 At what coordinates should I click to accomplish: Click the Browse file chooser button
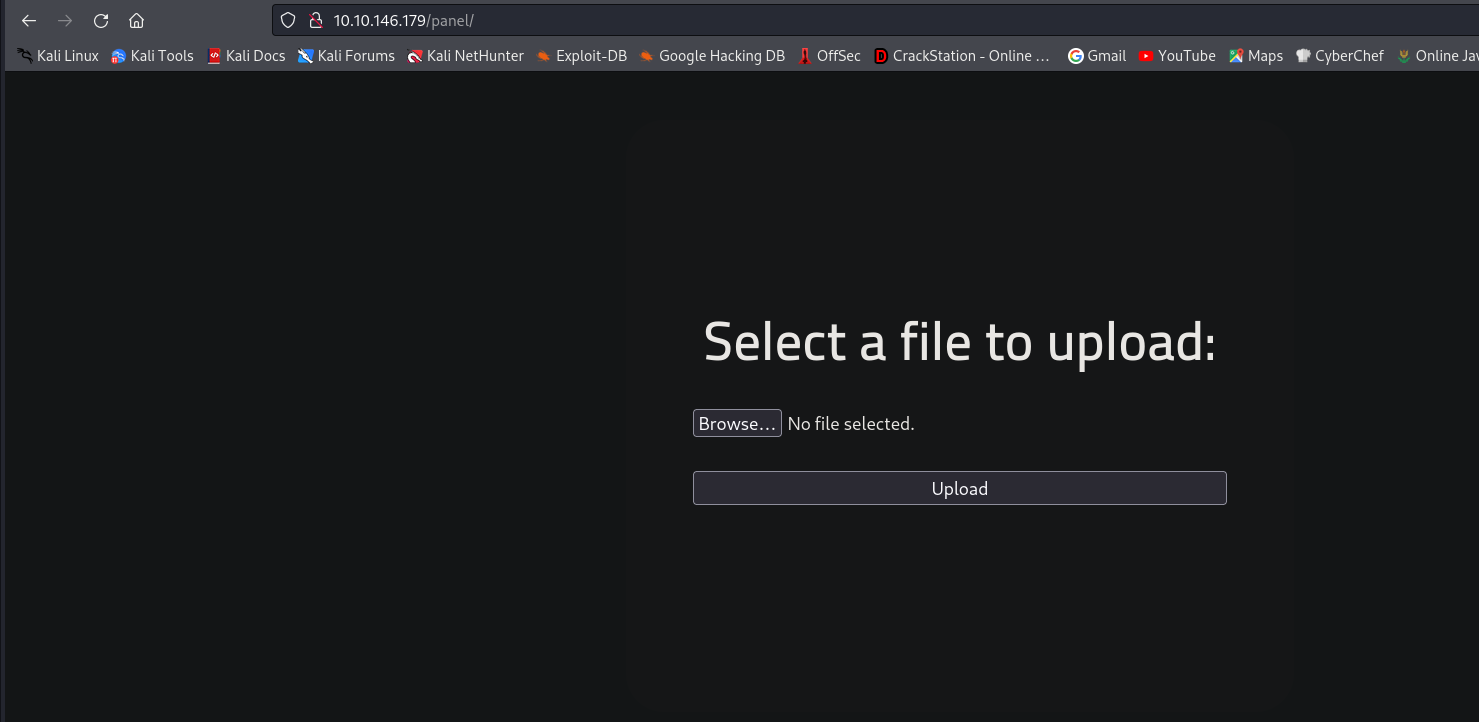pyautogui.click(x=737, y=424)
